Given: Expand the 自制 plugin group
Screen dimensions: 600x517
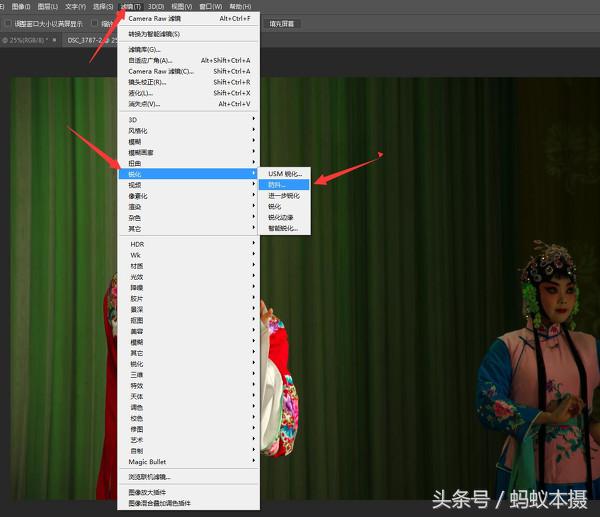Looking at the screenshot, I should point(189,451).
